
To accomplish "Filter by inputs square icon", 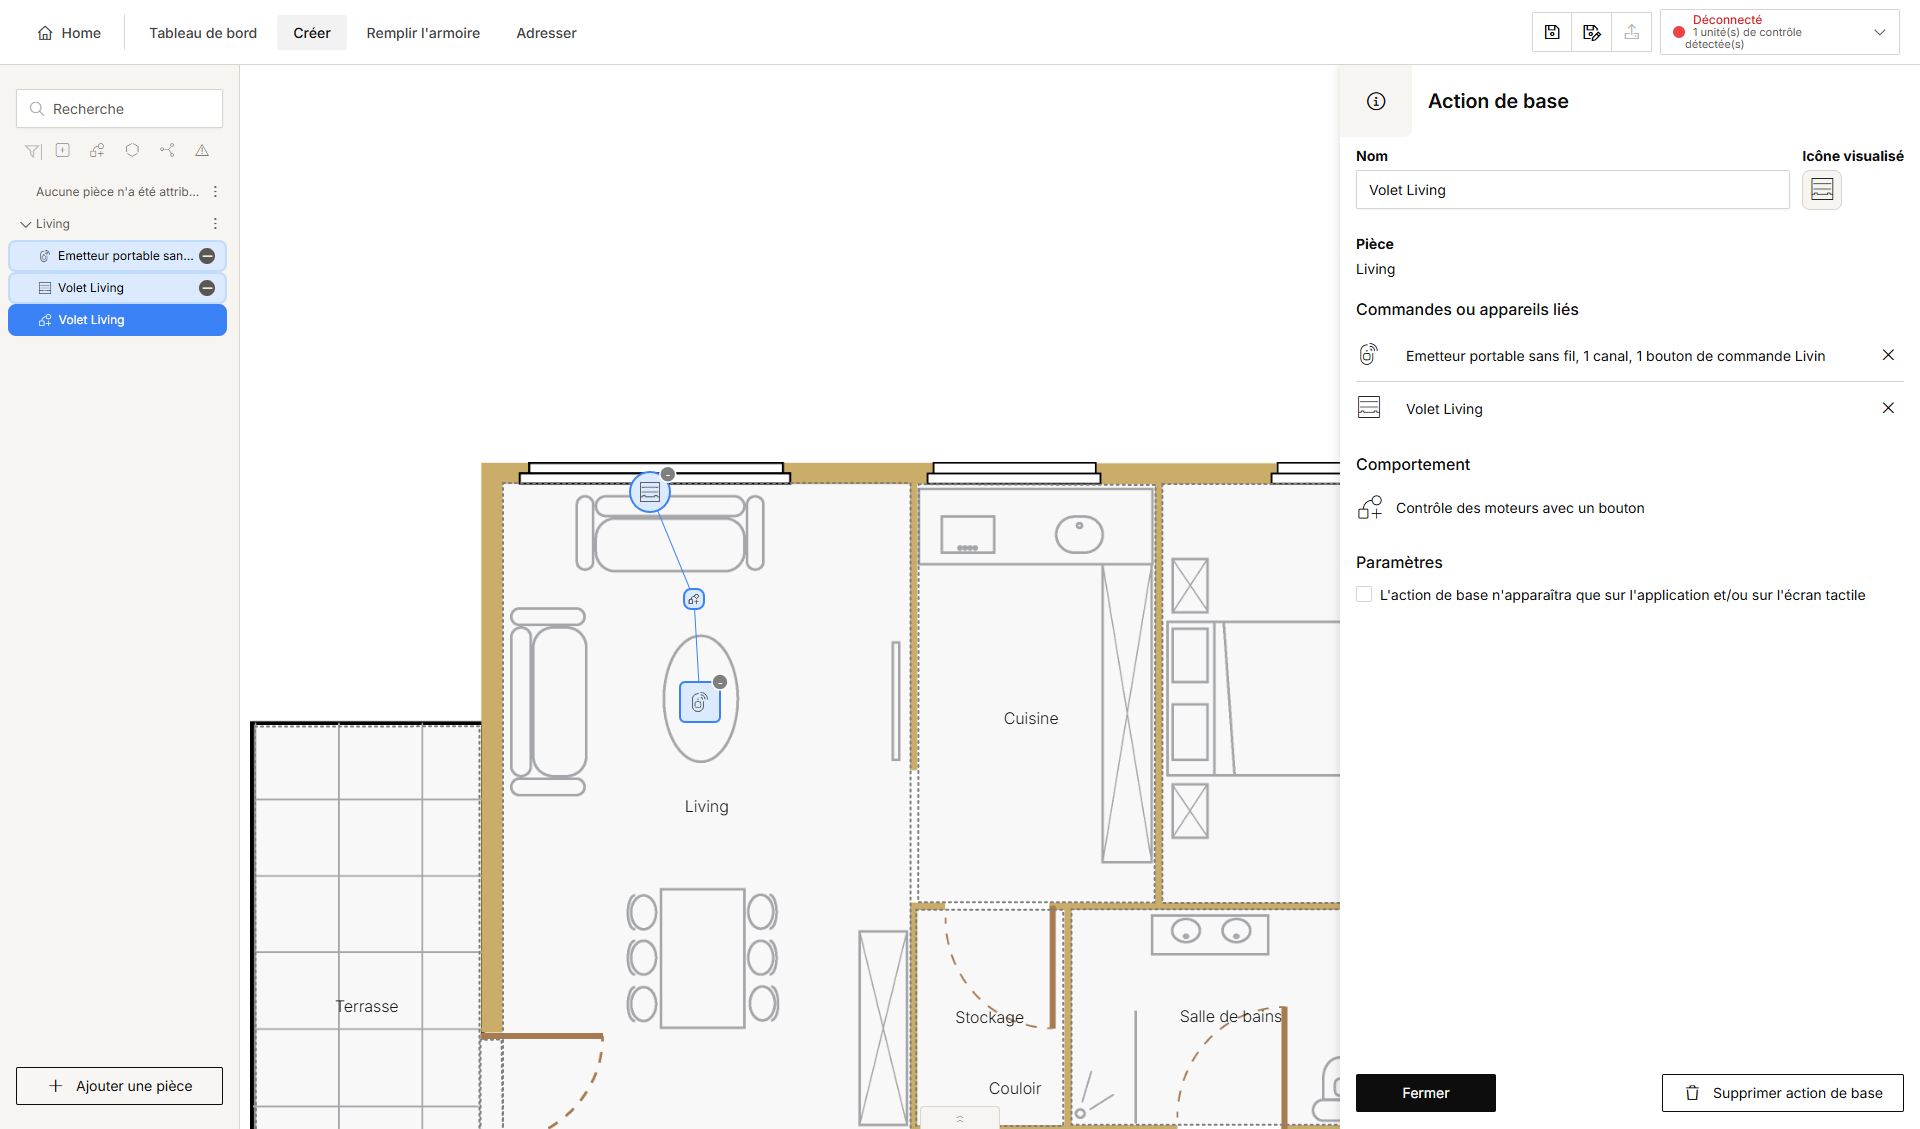I will tap(63, 150).
